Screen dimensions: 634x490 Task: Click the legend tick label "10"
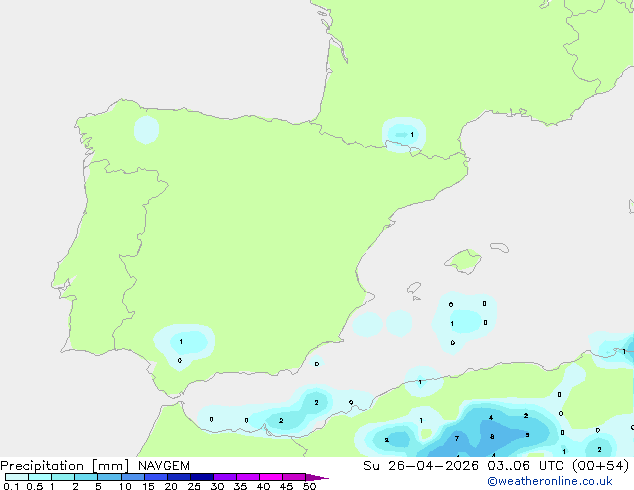(x=125, y=486)
